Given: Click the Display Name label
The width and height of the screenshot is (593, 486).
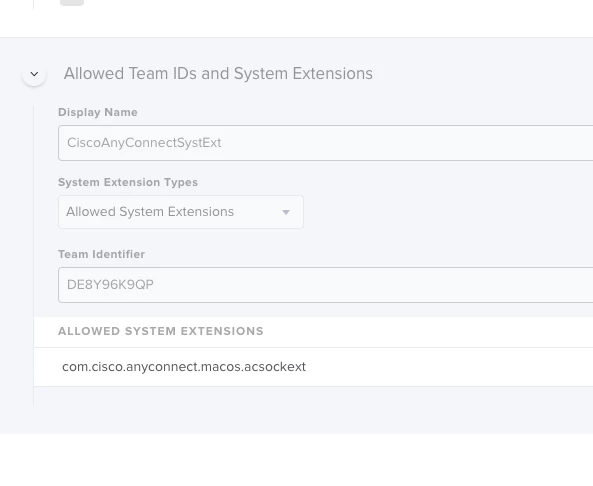Looking at the screenshot, I should point(98,112).
